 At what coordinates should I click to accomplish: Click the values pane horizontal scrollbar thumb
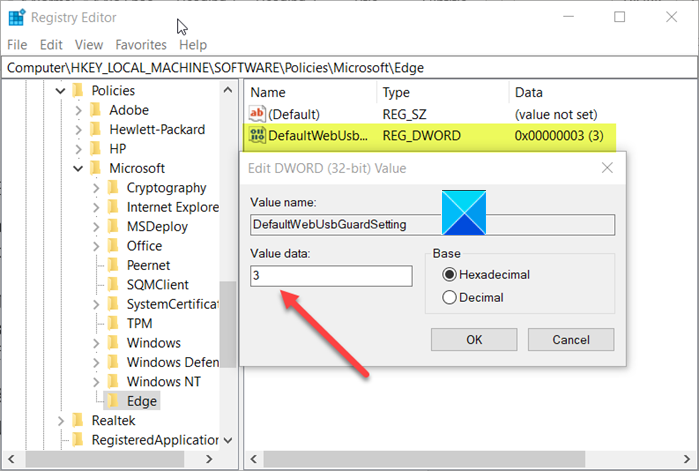424,459
